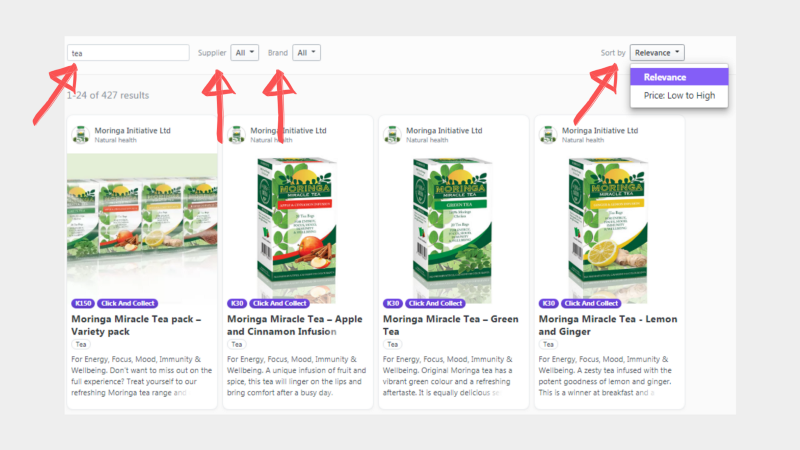Viewport: 800px width, 450px height.
Task: Click Moringa logo on Apple and Cinnamon card
Action: (236, 135)
